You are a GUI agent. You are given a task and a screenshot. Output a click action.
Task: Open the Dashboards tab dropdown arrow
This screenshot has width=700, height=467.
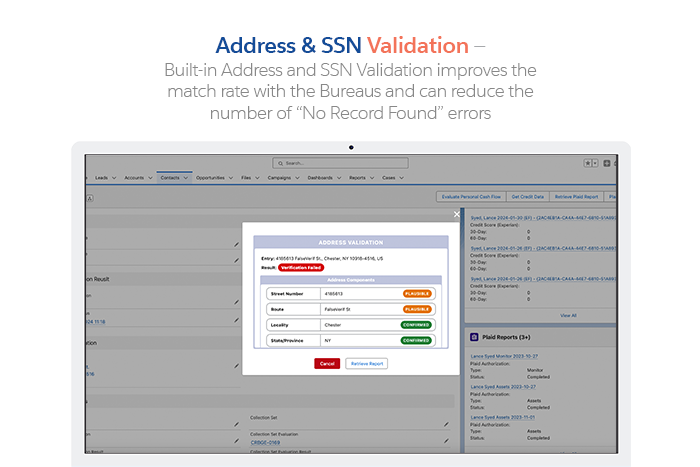[x=340, y=177]
